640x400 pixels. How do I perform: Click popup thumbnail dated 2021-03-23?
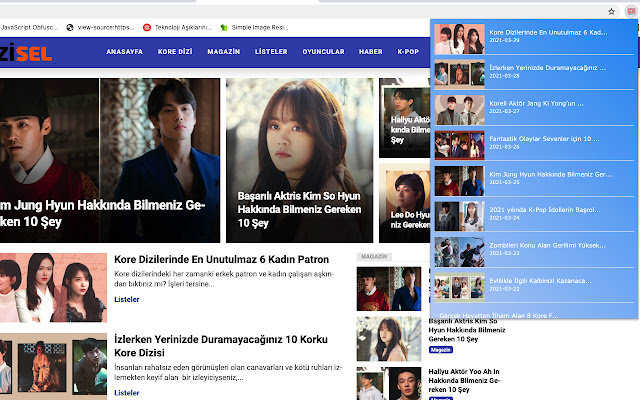click(x=460, y=252)
